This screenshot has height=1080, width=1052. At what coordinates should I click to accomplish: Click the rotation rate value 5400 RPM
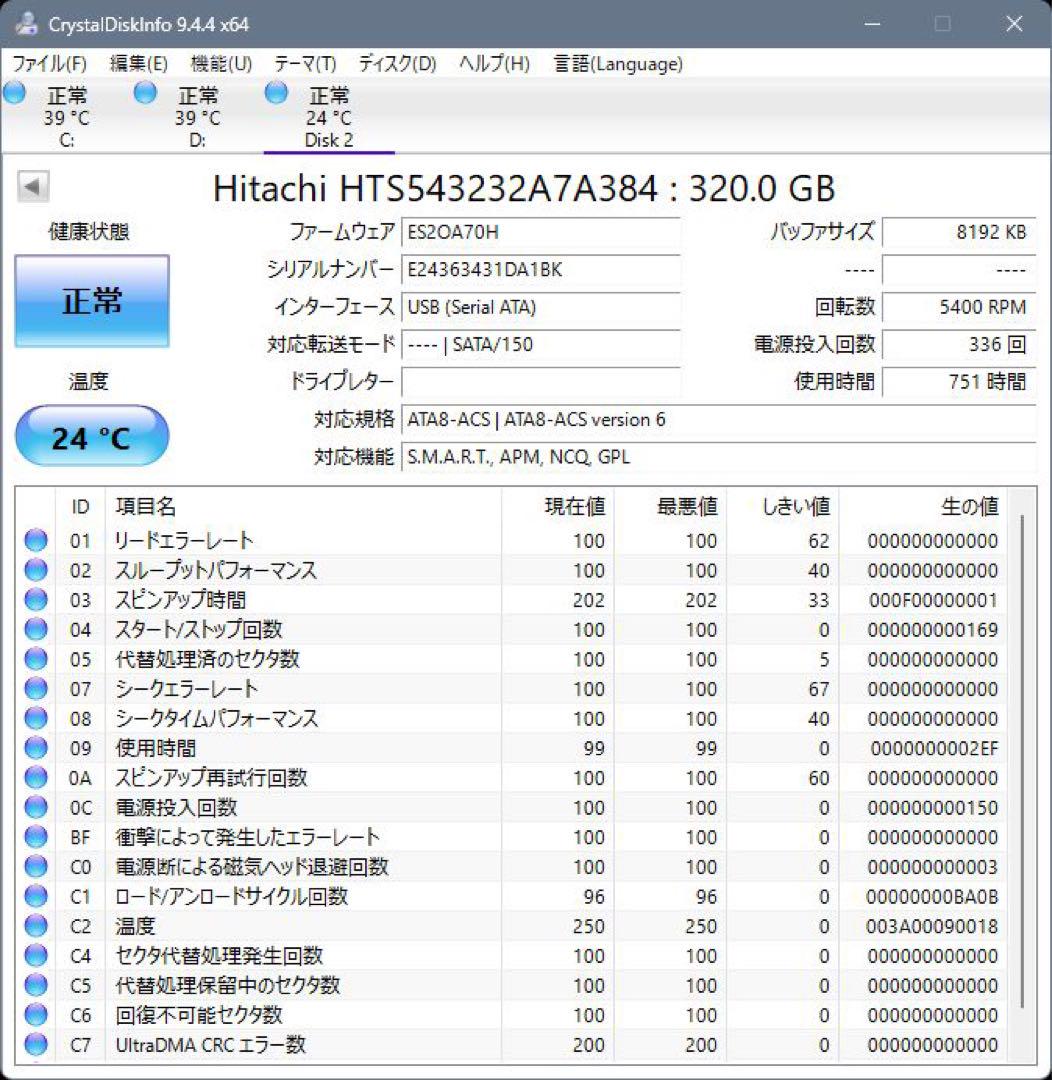[958, 307]
